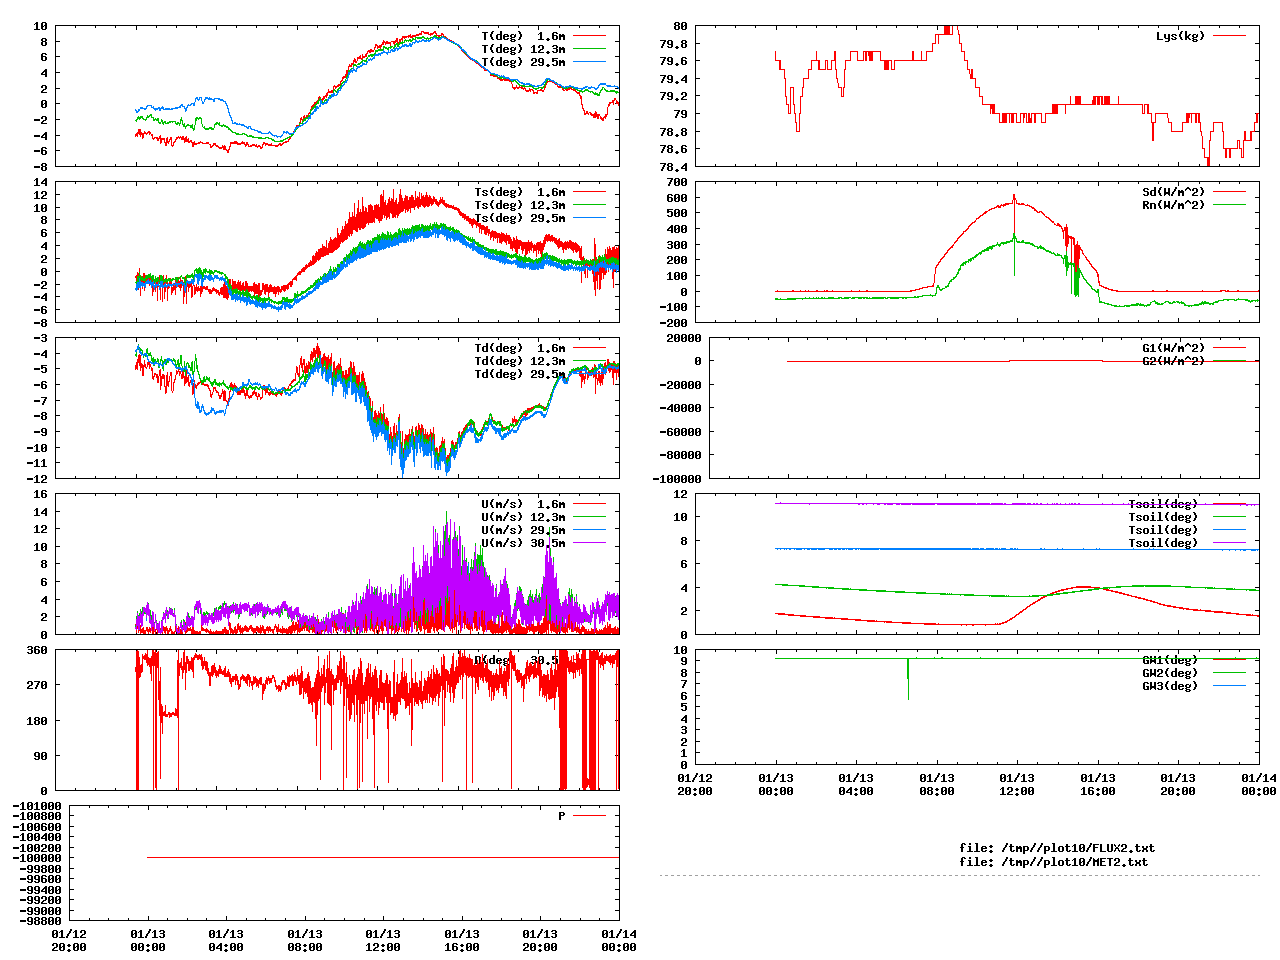Click '01/13 12:00' under the pressure plot

pos(383,940)
